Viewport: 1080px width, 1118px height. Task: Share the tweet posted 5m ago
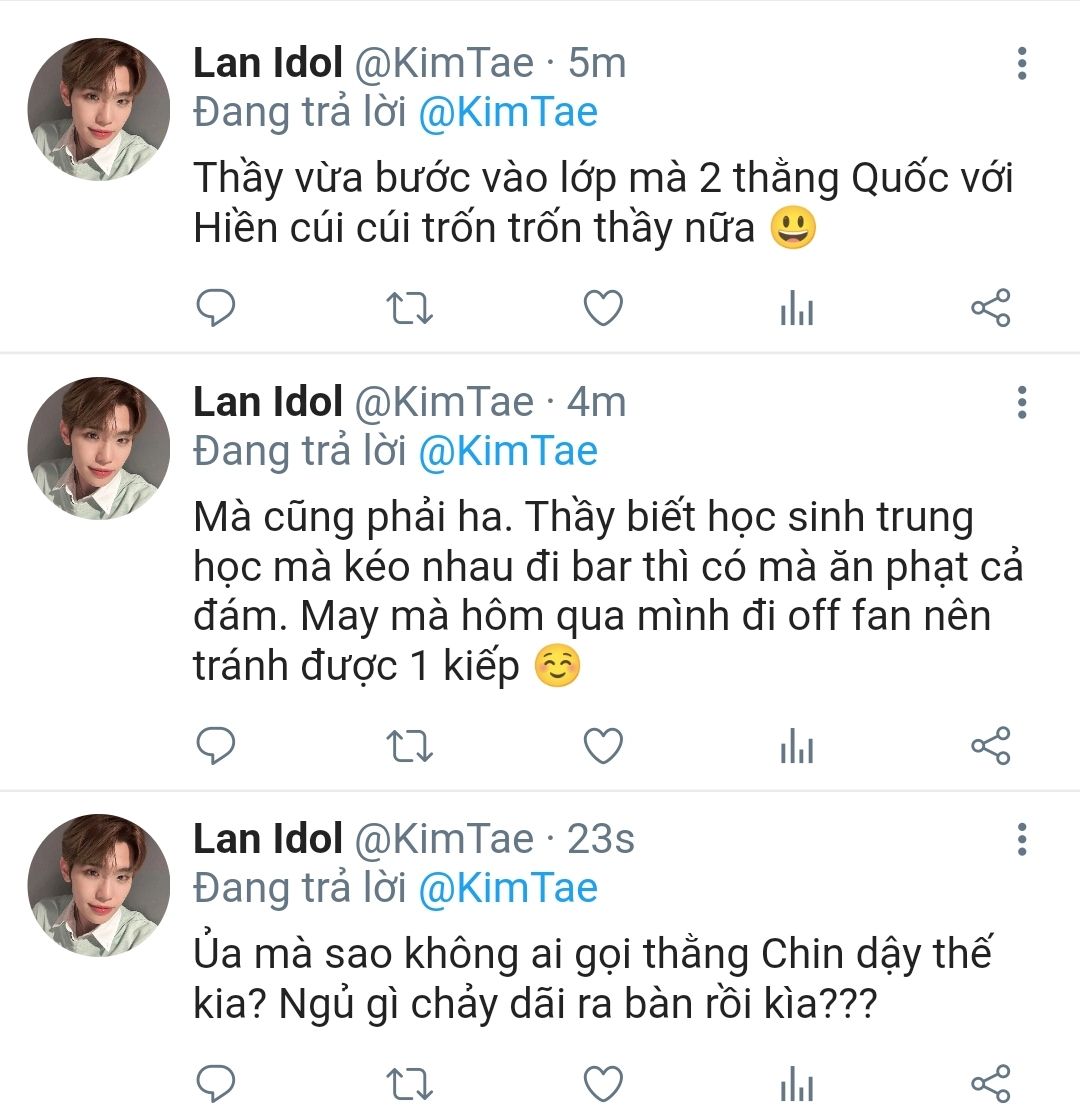click(991, 310)
